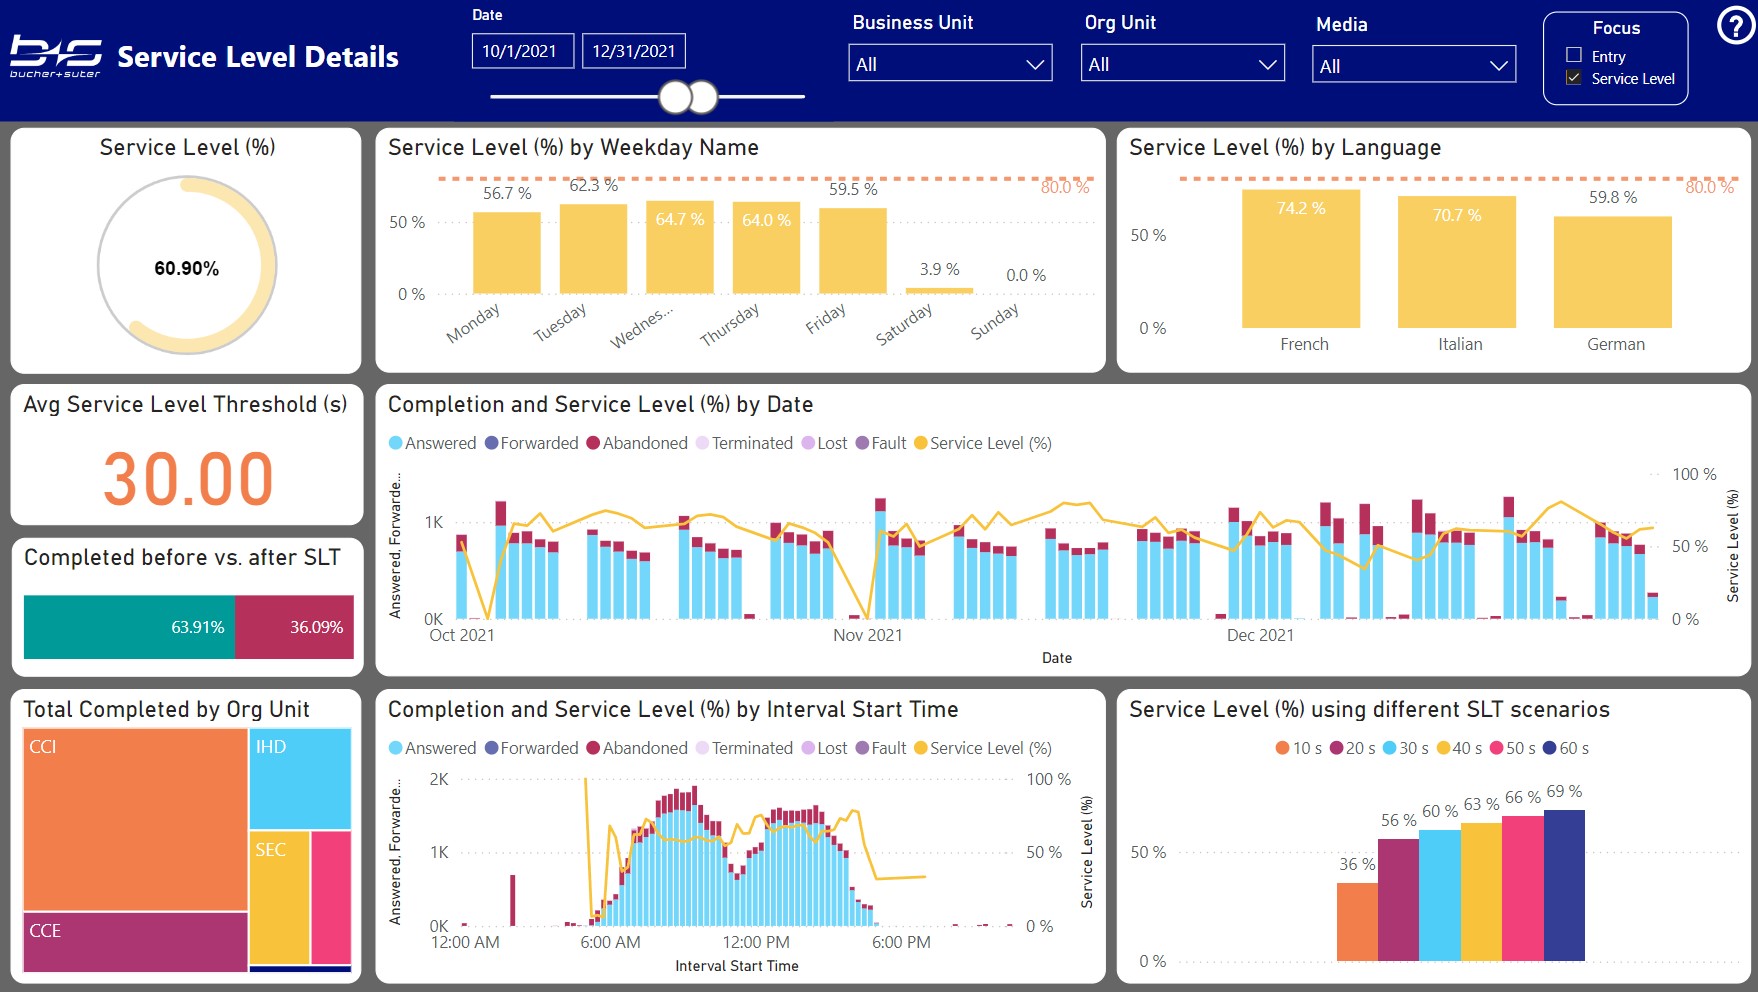Select the 30 s SLT legend entry

tap(1405, 748)
